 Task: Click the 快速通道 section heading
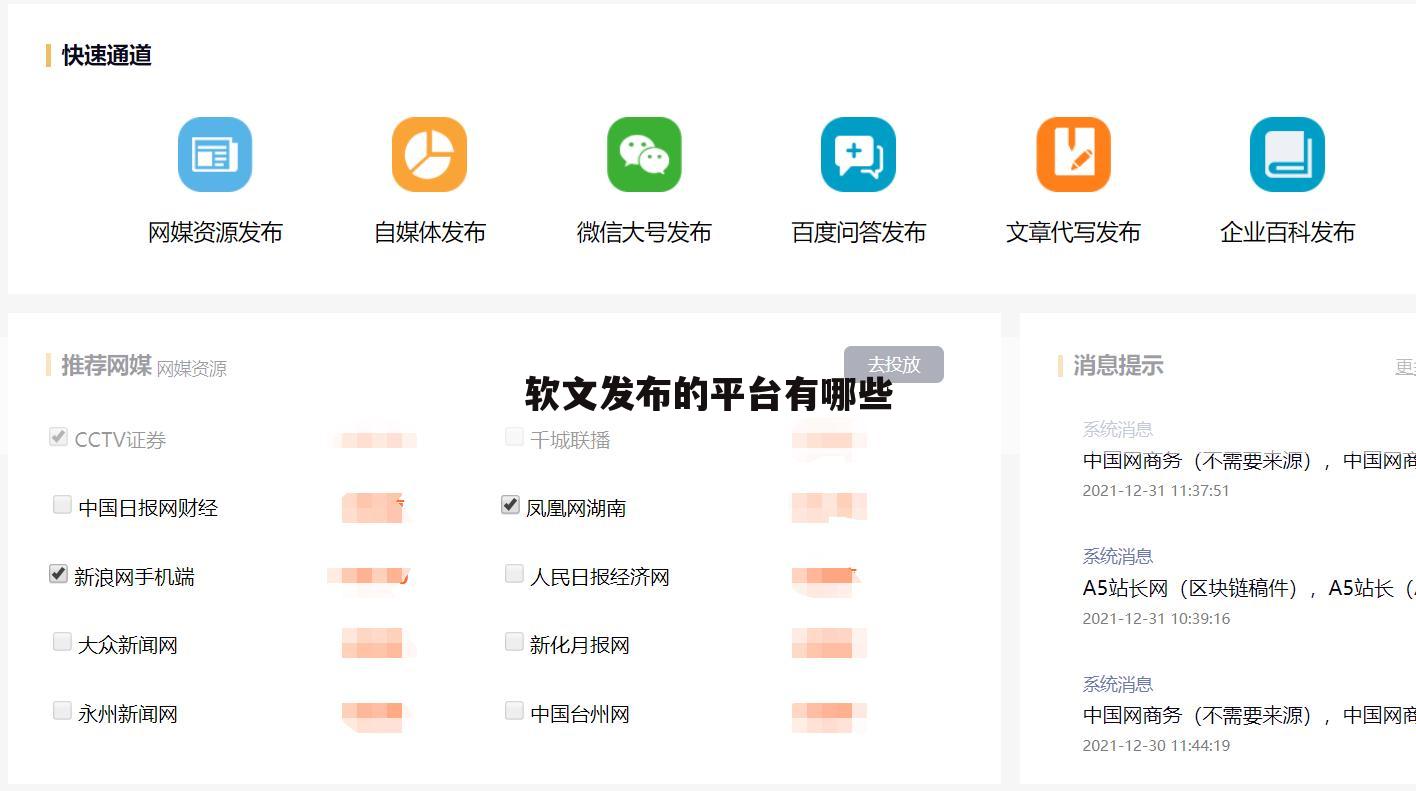105,56
